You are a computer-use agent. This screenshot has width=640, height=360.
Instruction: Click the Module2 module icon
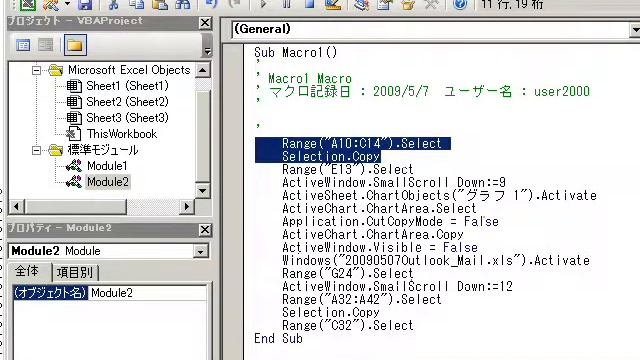point(74,182)
